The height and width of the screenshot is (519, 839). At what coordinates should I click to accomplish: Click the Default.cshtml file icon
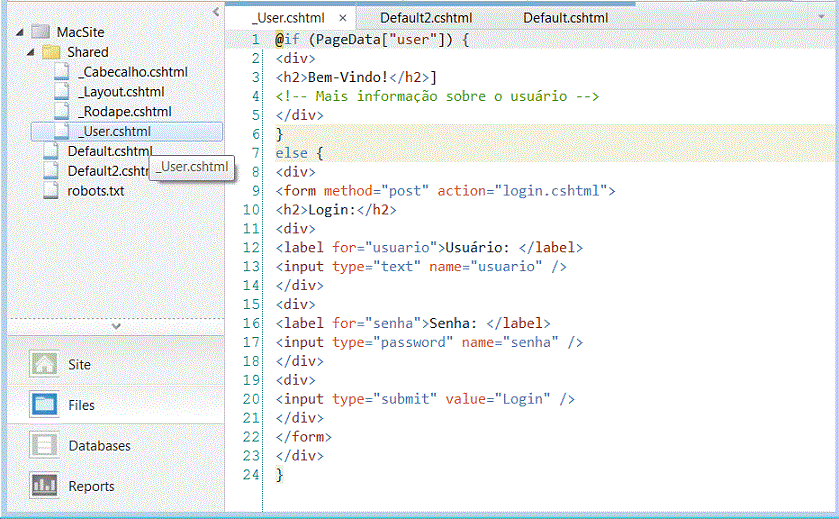click(51, 151)
